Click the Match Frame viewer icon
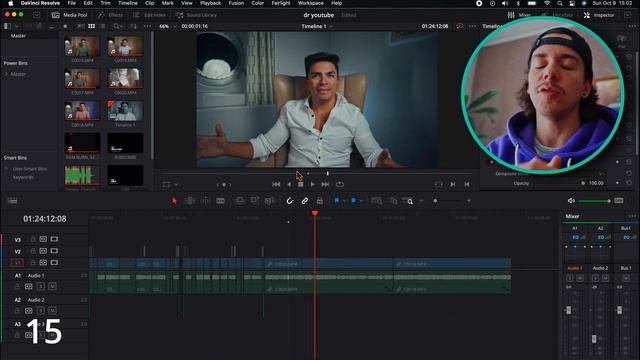The width and height of the screenshot is (640, 360). click(x=439, y=184)
